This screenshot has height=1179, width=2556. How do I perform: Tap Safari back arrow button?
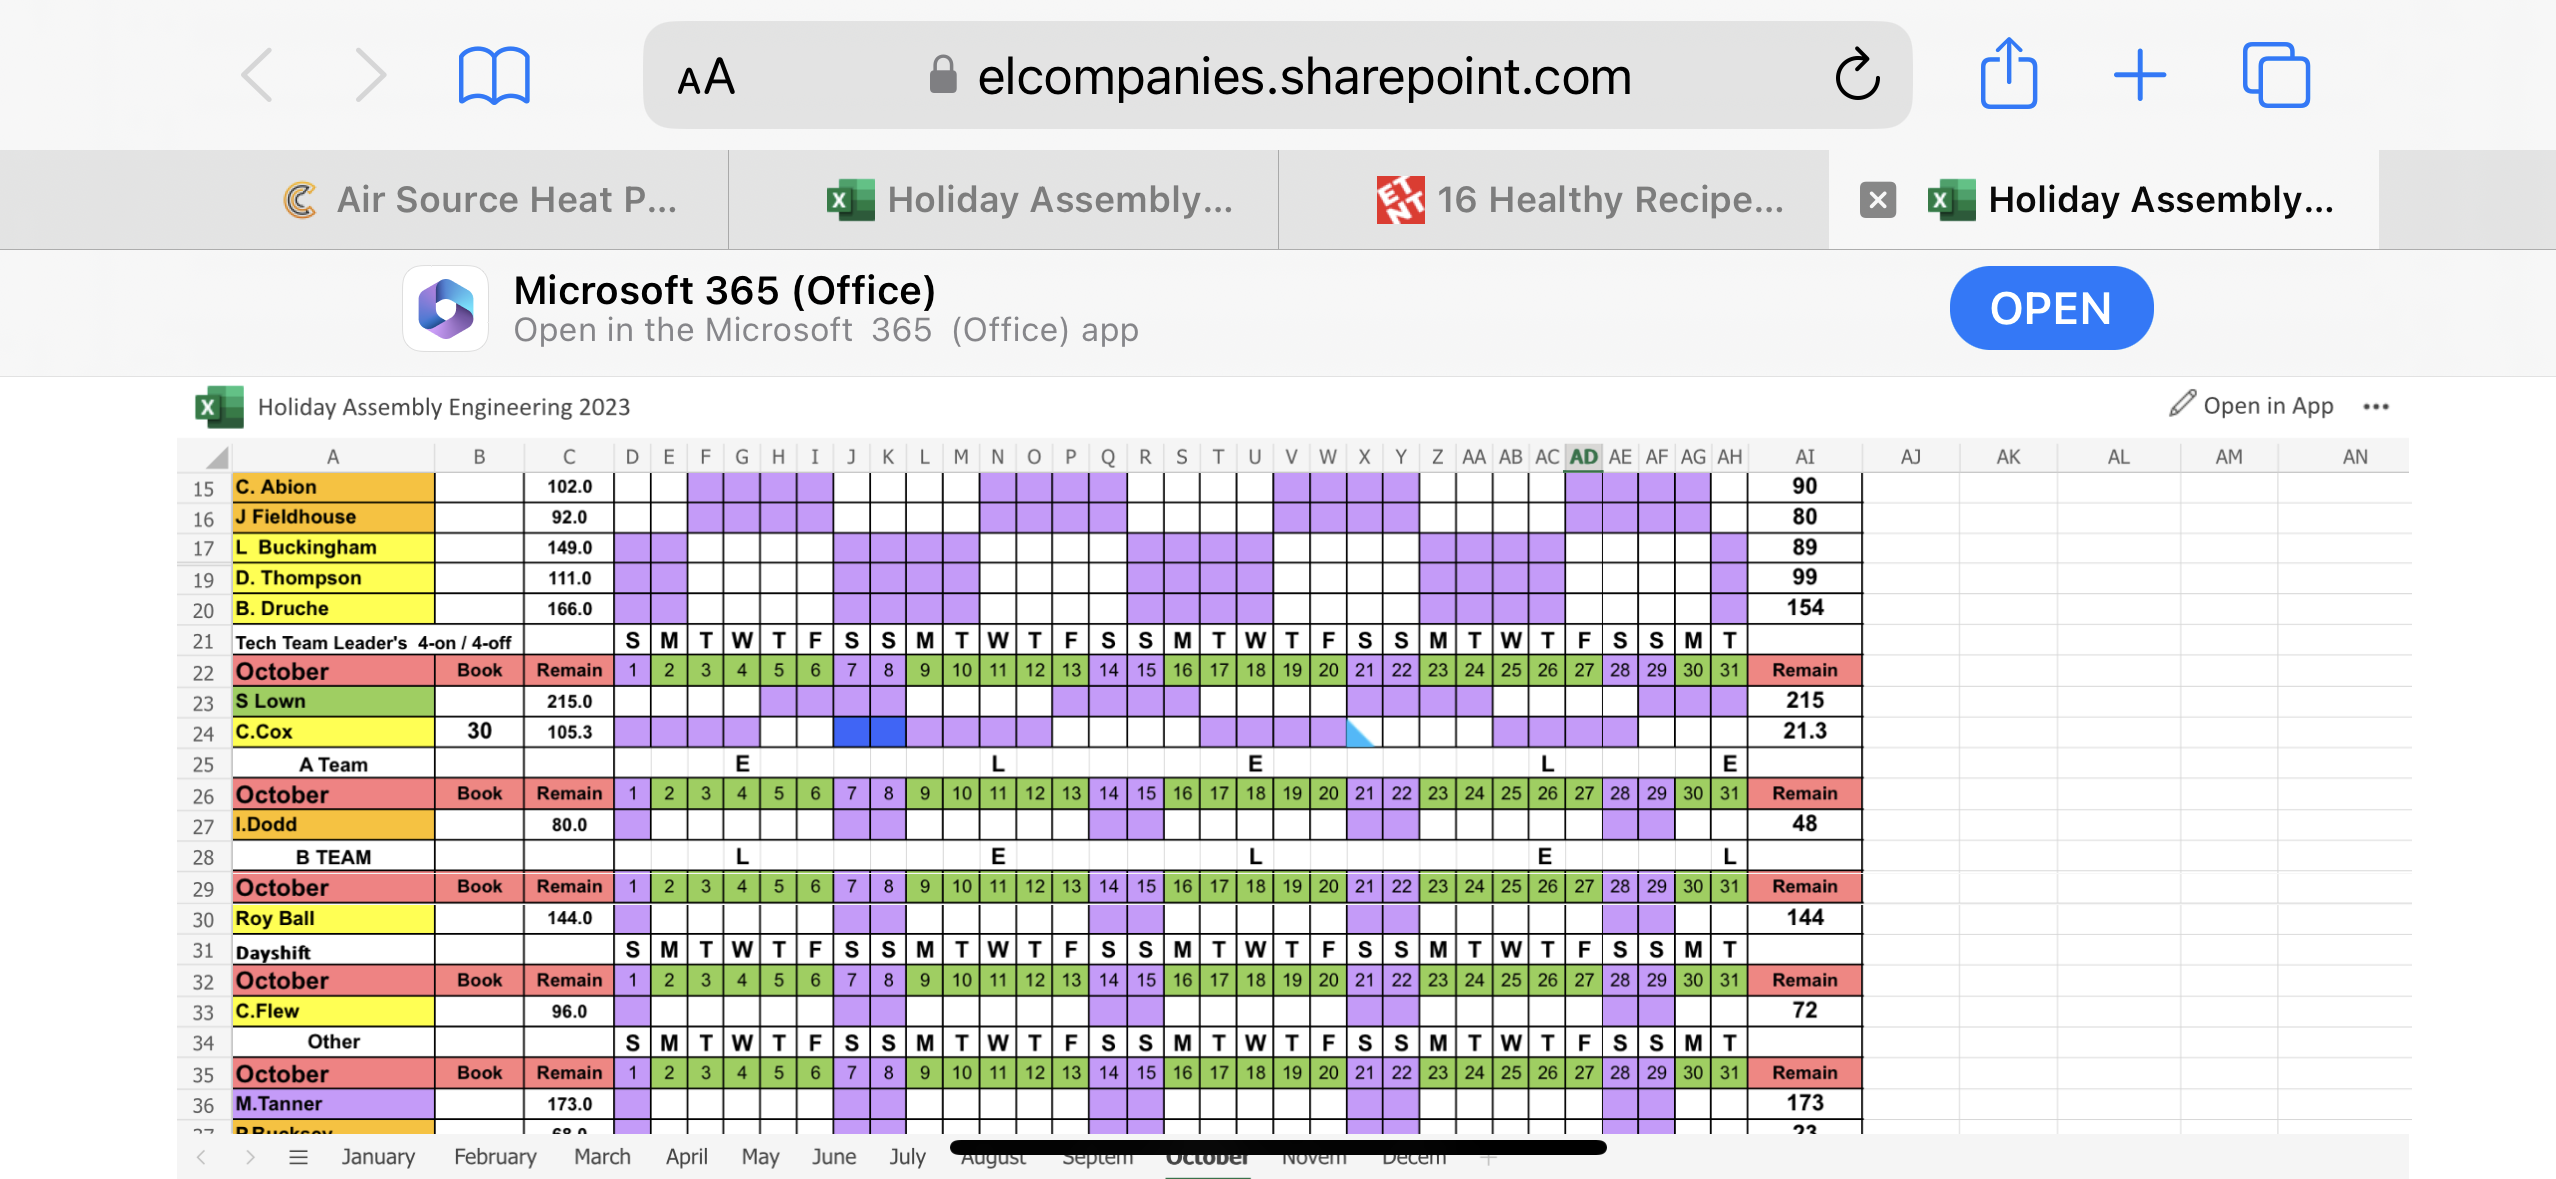coord(257,76)
